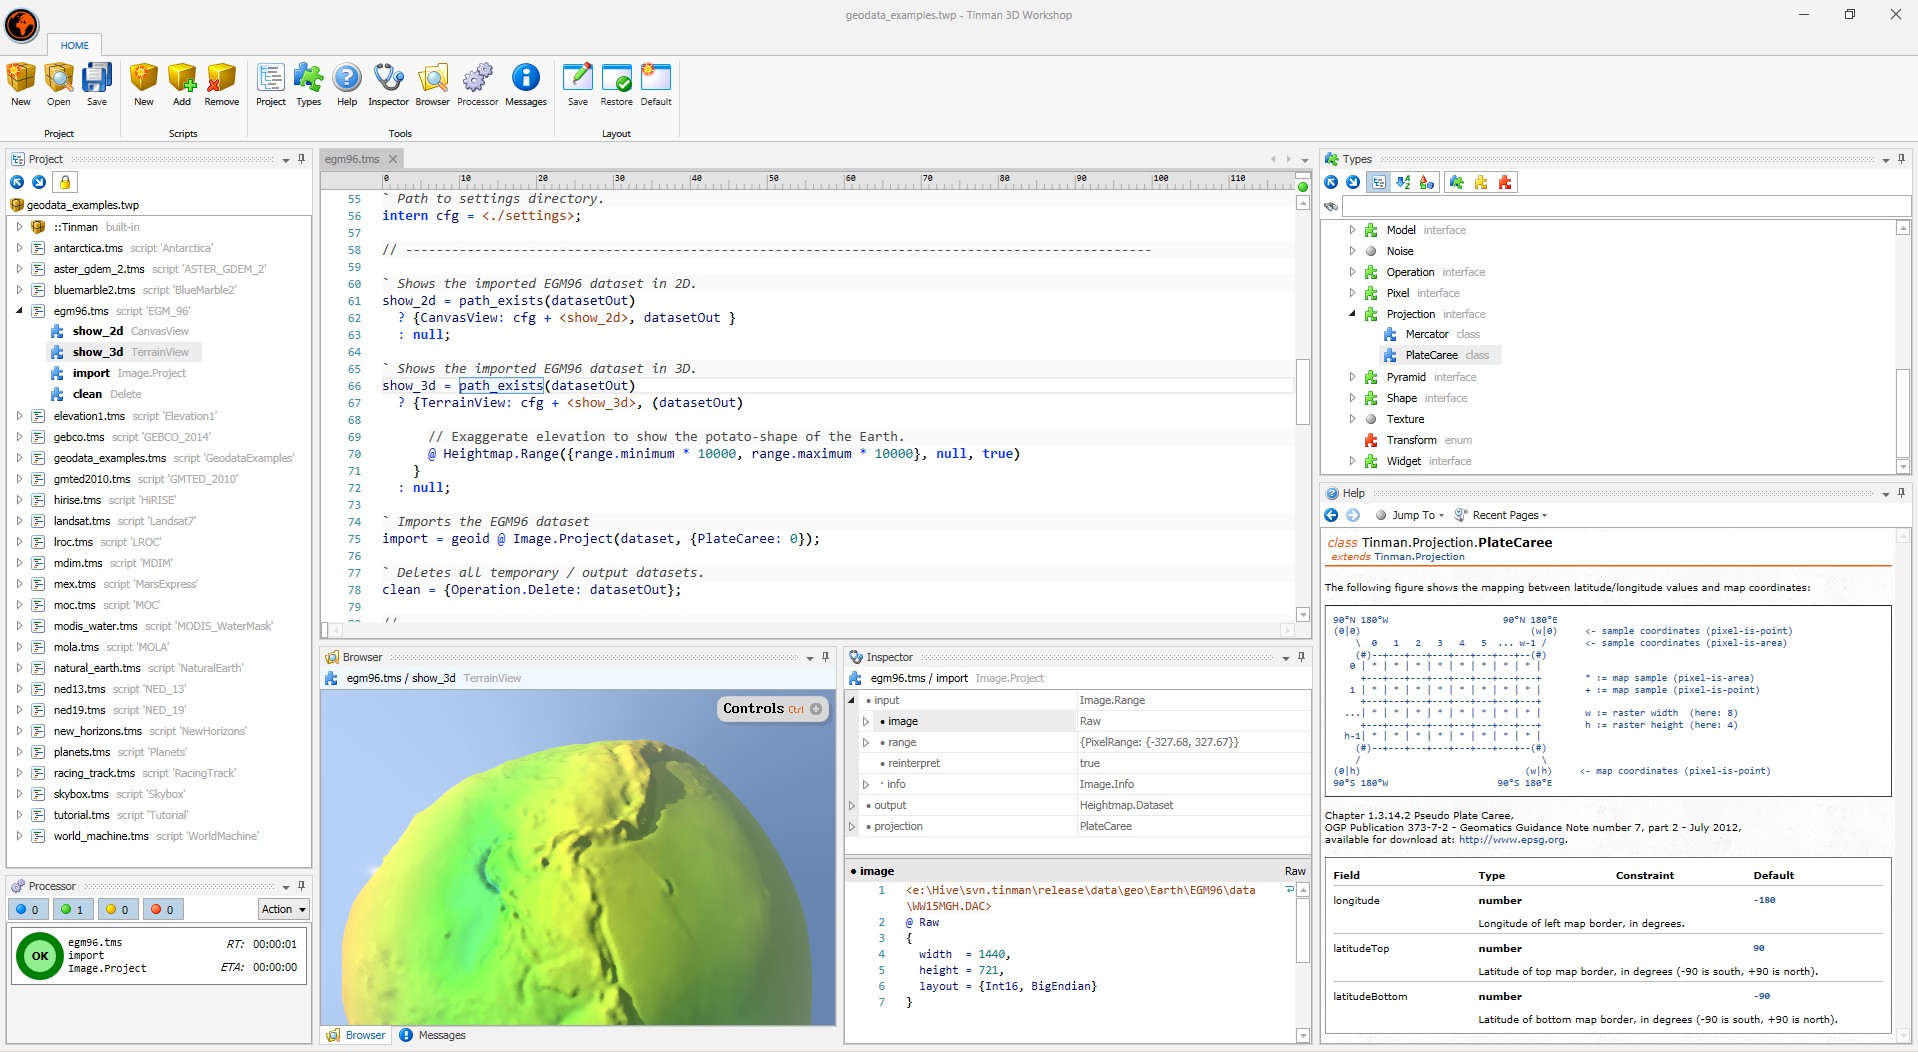Click the OK status indicator in Processor
This screenshot has width=1918, height=1052.
point(40,955)
